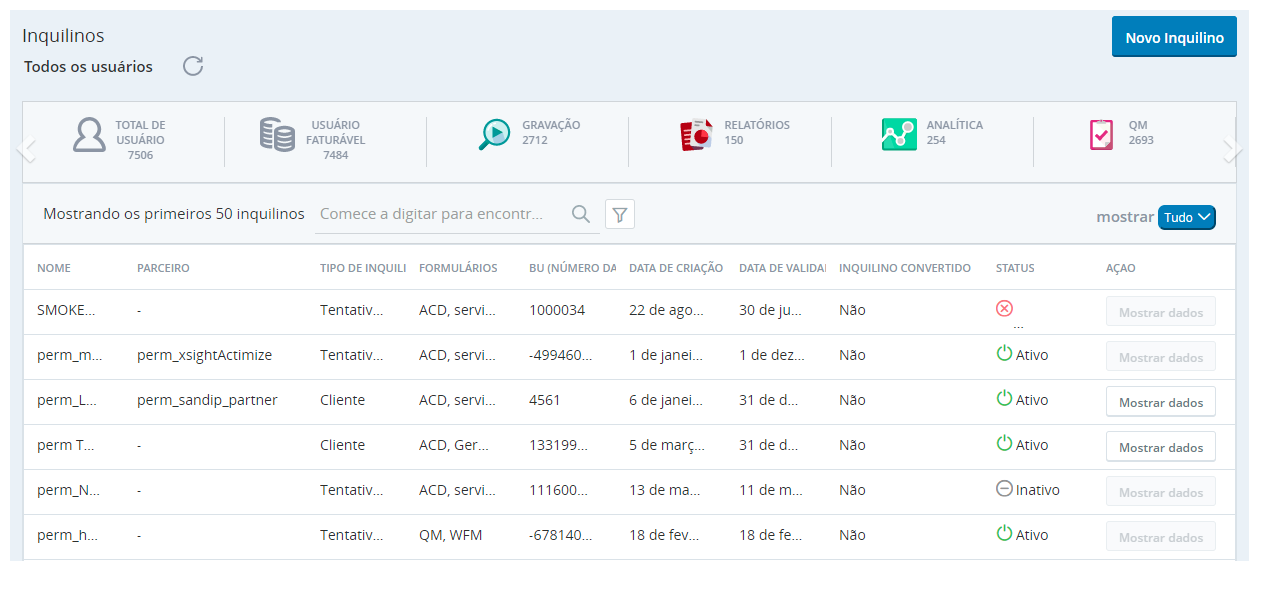Select the SMOKE... tenant name
This screenshot has width=1261, height=600.
67,310
